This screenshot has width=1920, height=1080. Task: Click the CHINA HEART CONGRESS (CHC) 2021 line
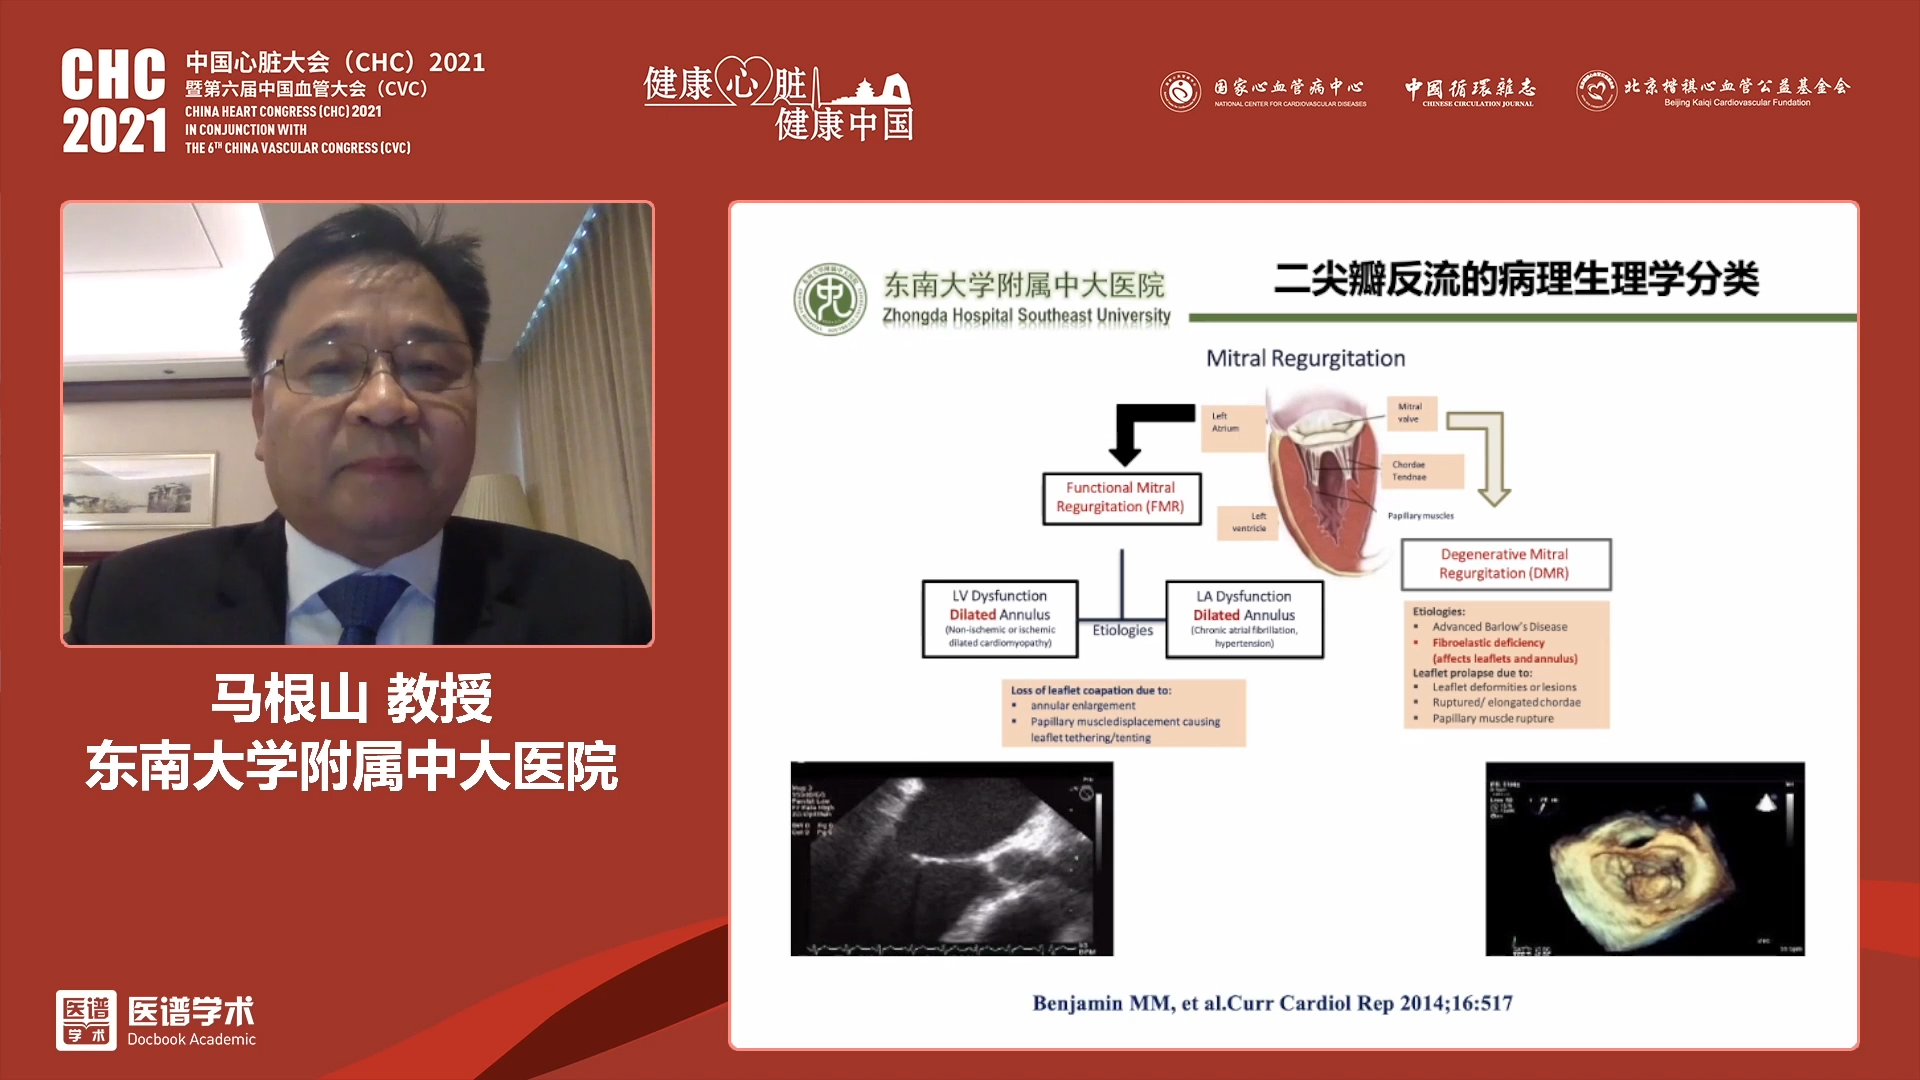click(283, 111)
